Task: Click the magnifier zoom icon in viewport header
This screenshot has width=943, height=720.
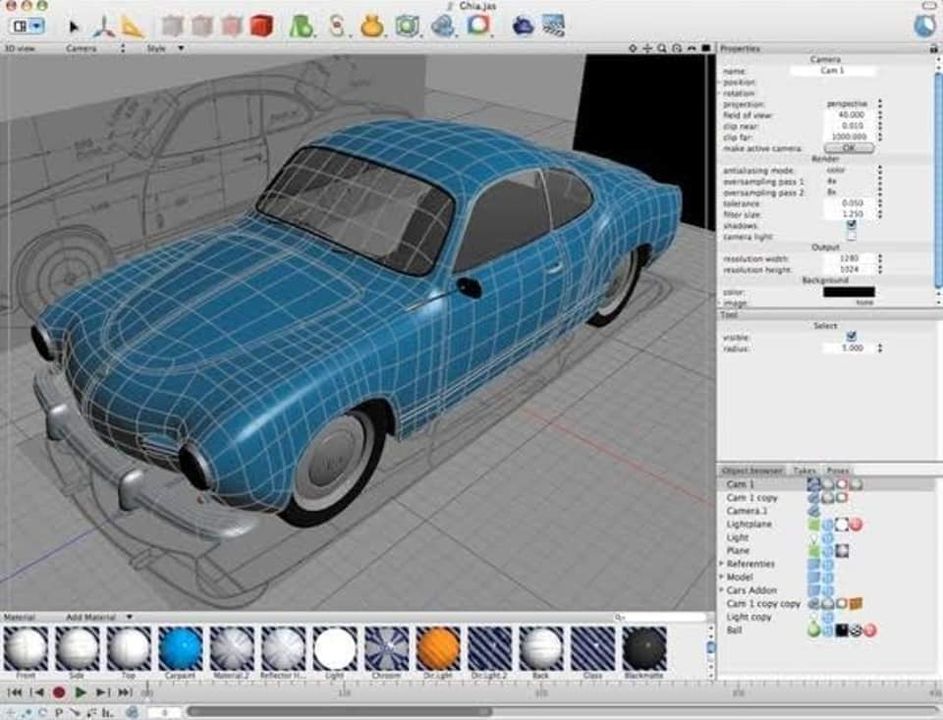Action: click(662, 48)
